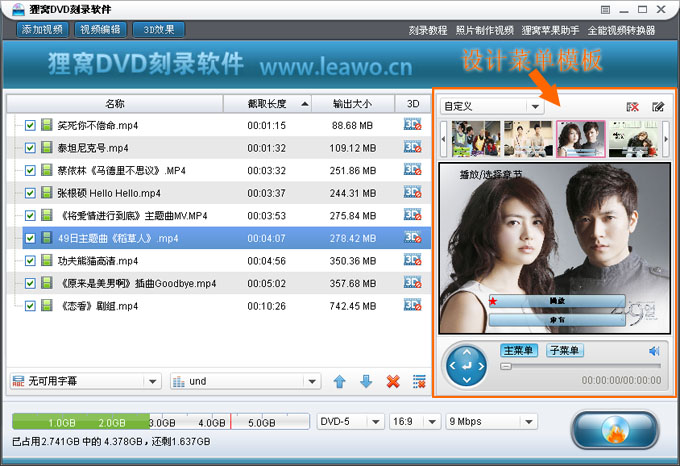
Task: Uncheck the 泰坦尼克号.mp4 checkbox
Action: click(x=30, y=148)
